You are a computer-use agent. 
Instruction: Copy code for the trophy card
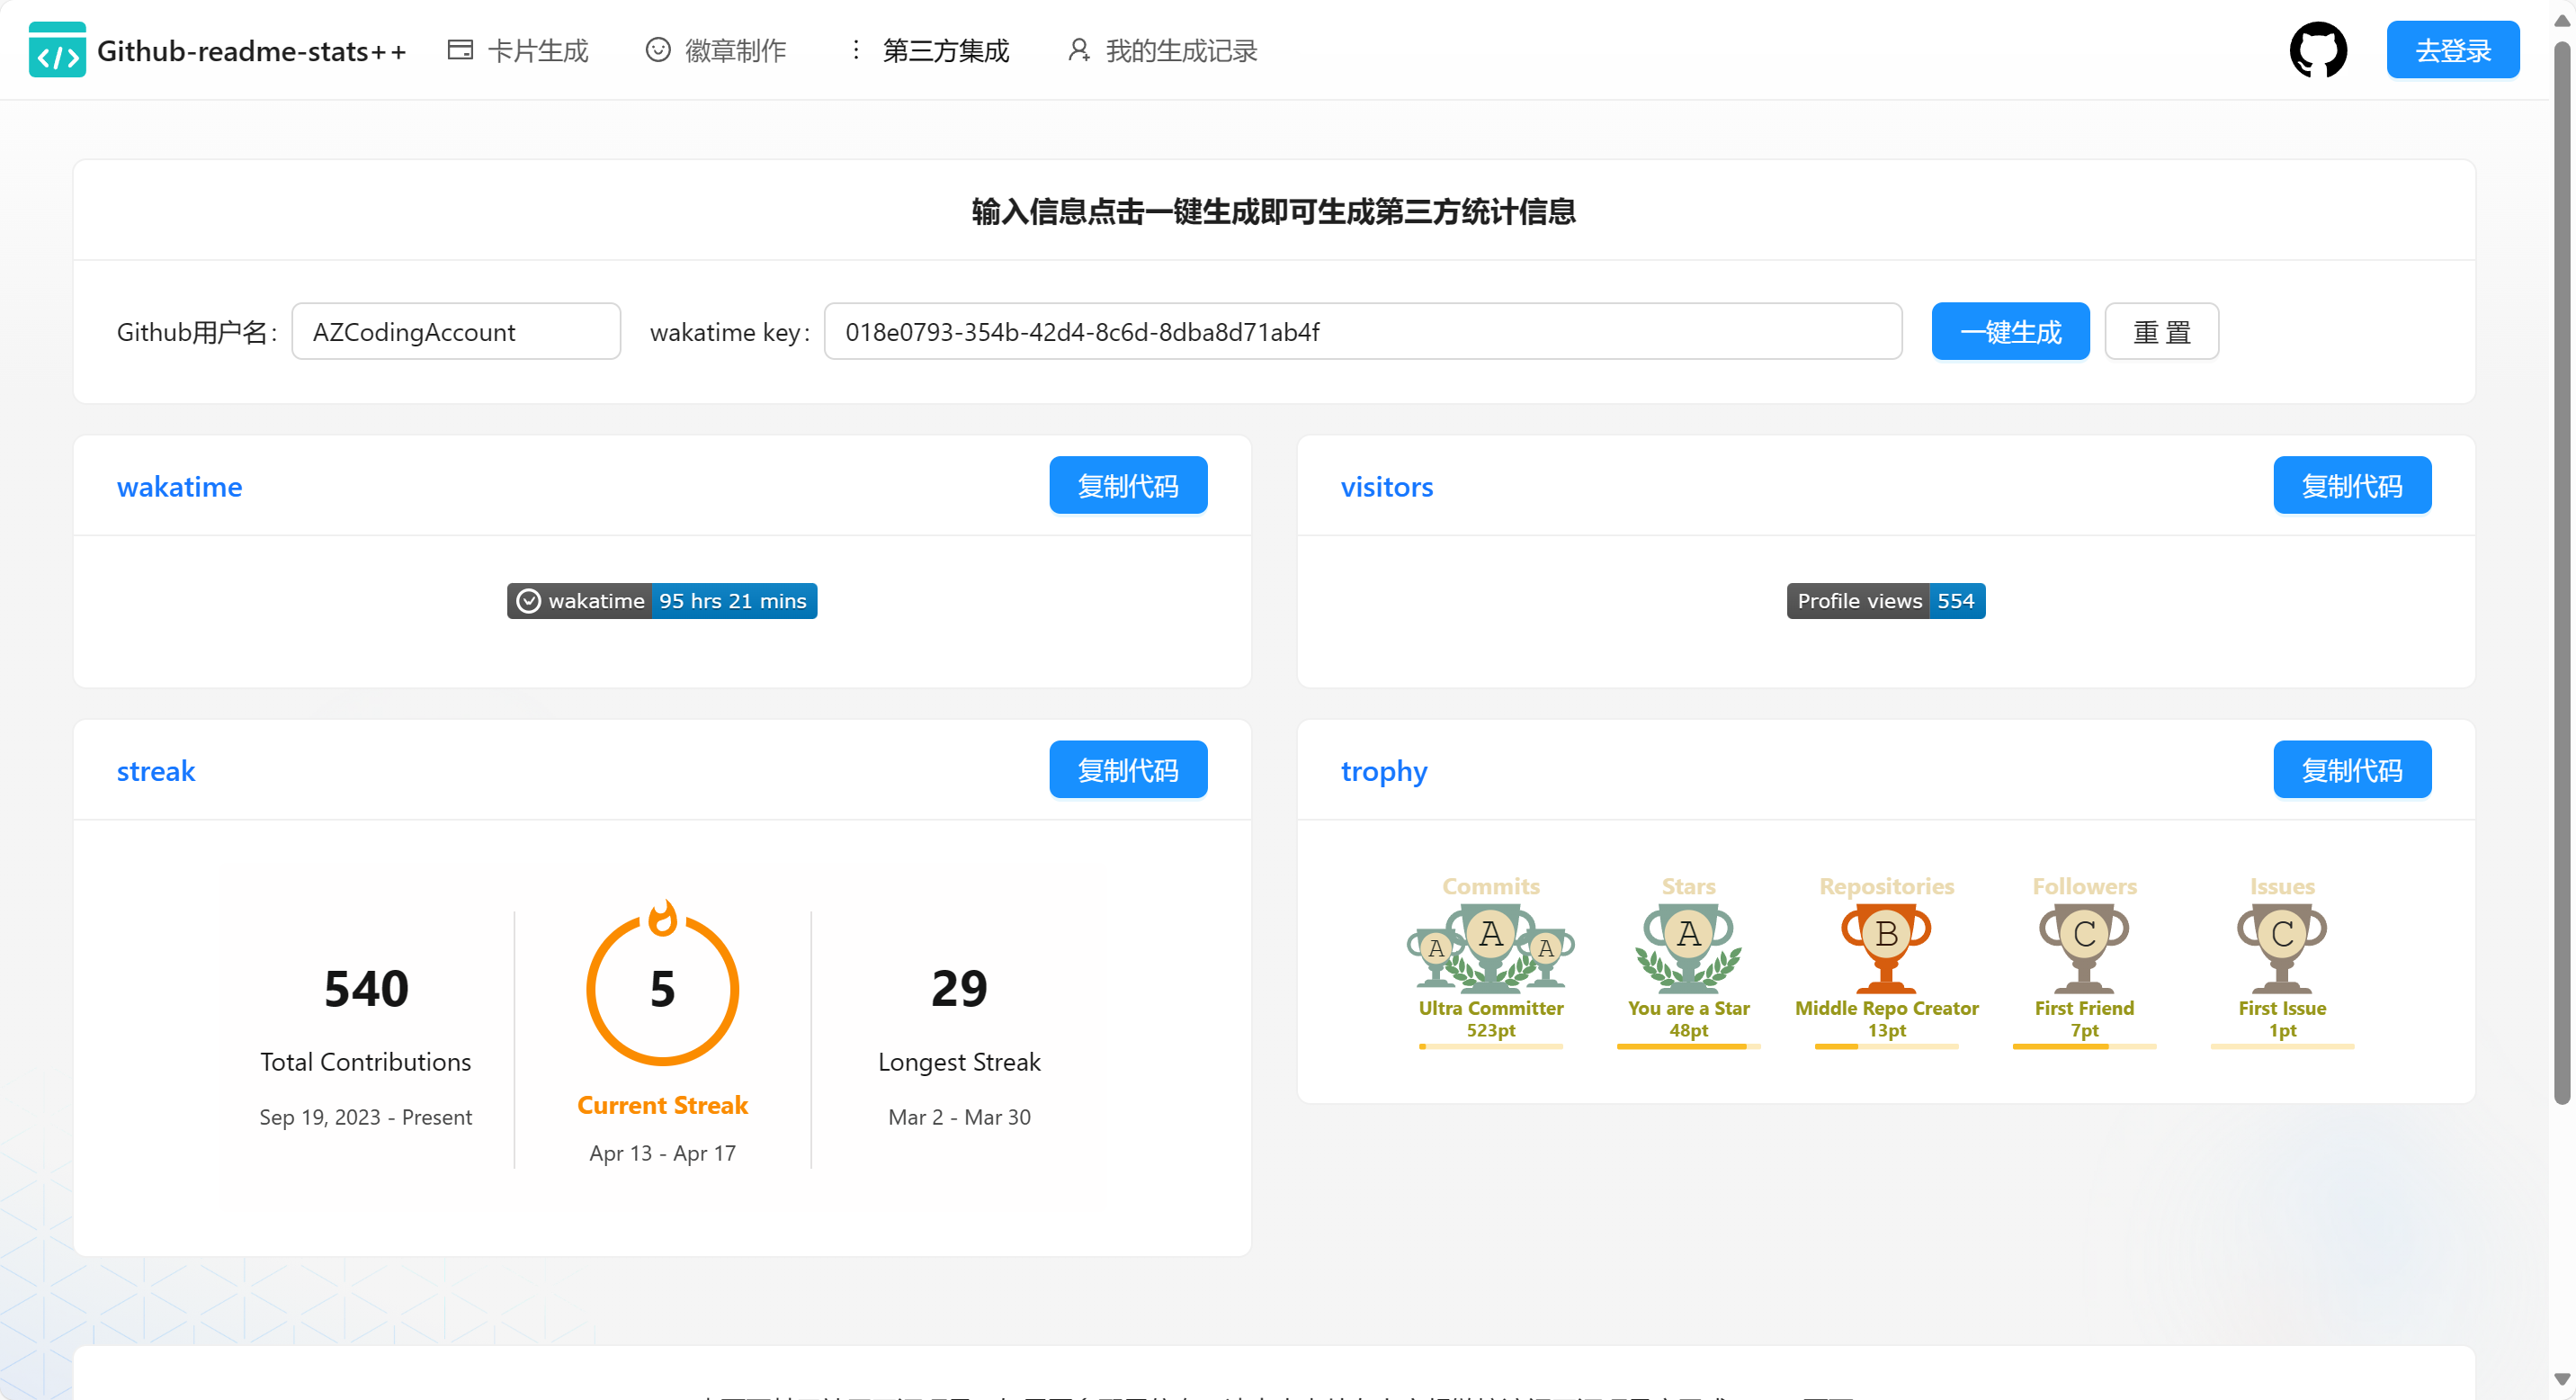2351,770
